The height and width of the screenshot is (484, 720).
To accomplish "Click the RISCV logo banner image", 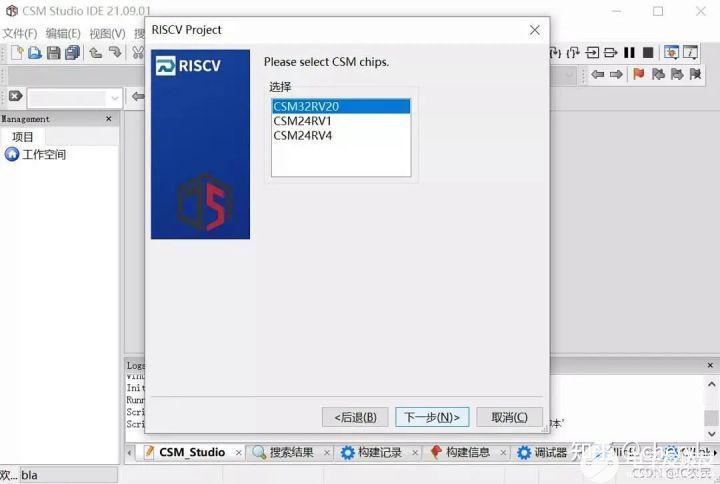I will point(200,144).
